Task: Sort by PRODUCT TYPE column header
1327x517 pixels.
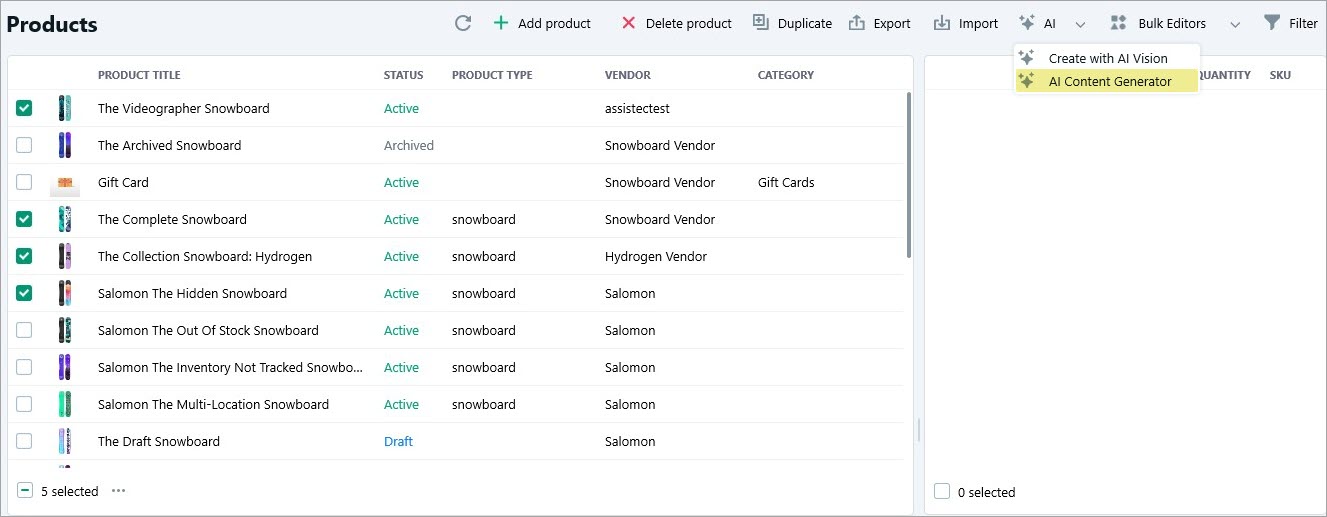Action: (x=492, y=75)
